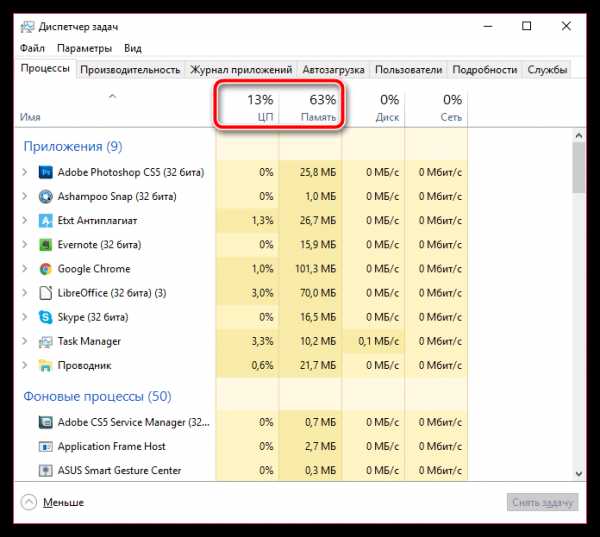The image size is (600, 537).
Task: Click the Меньше details link
Action: 63,503
